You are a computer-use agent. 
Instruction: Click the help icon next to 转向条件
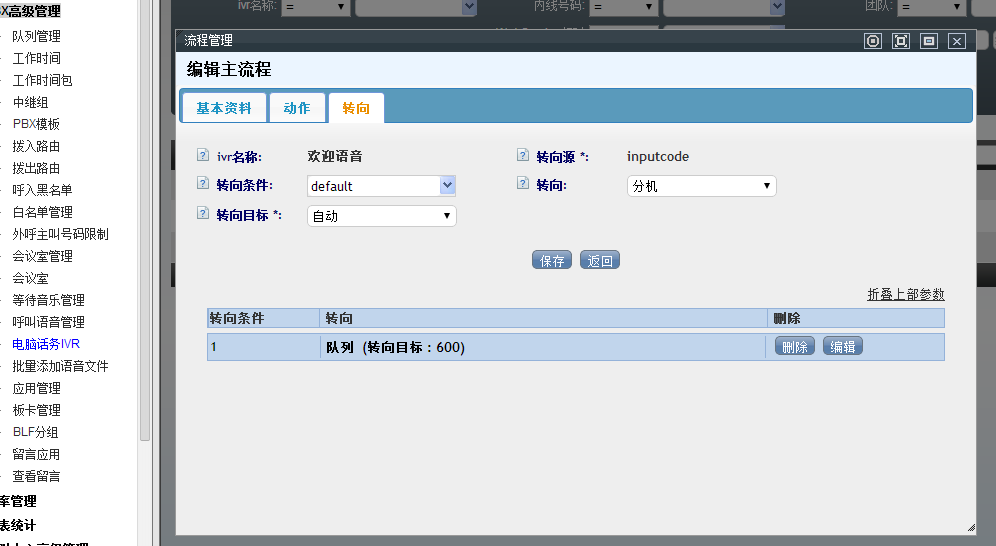click(x=203, y=185)
